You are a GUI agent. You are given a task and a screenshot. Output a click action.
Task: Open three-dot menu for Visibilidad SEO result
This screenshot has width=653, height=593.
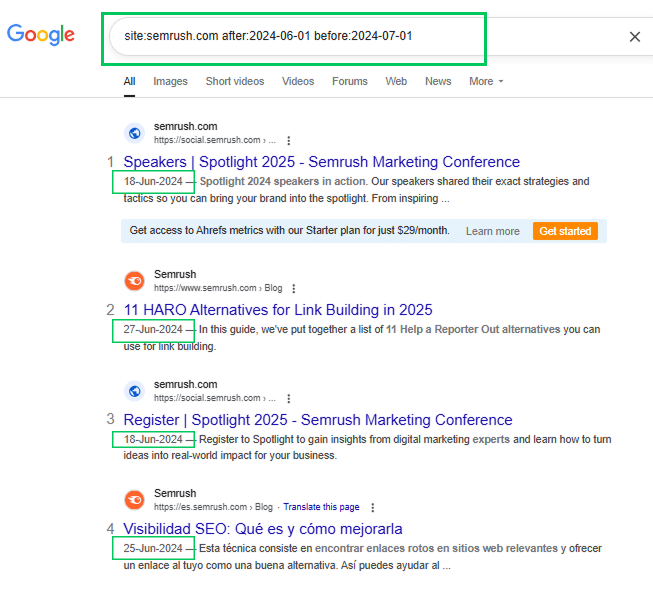[373, 508]
